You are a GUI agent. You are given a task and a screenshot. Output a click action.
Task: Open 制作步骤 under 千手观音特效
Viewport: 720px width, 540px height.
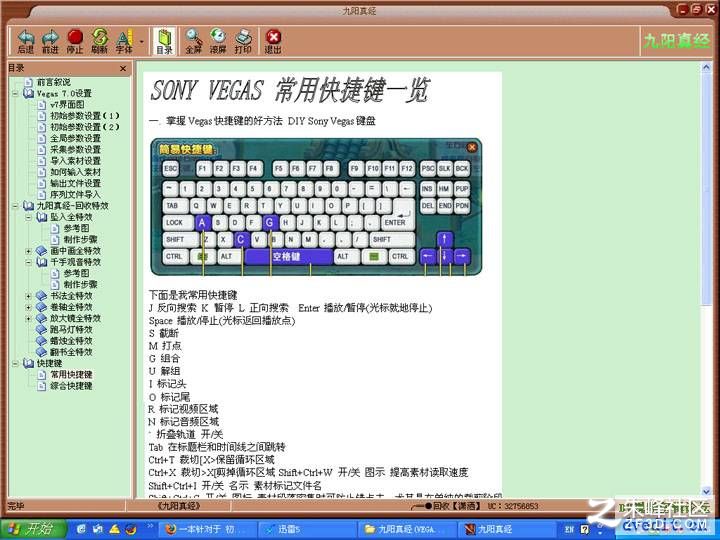click(x=80, y=284)
